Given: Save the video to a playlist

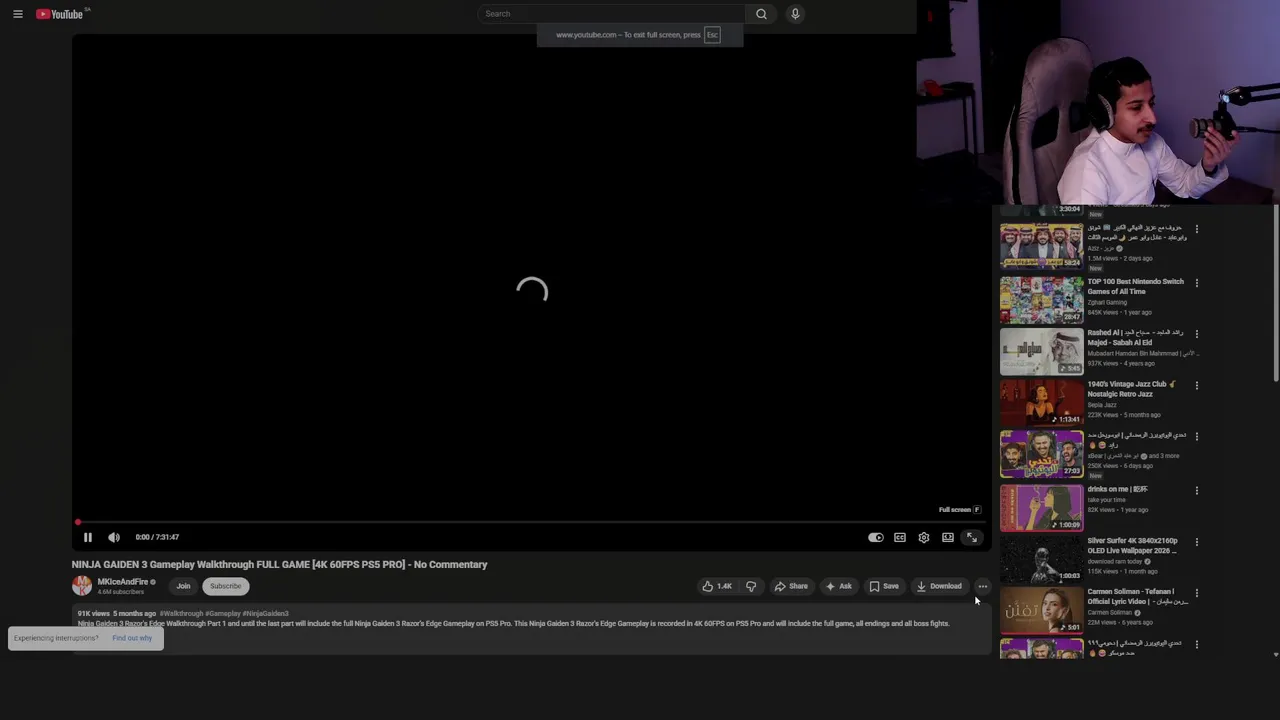Looking at the screenshot, I should 884,586.
